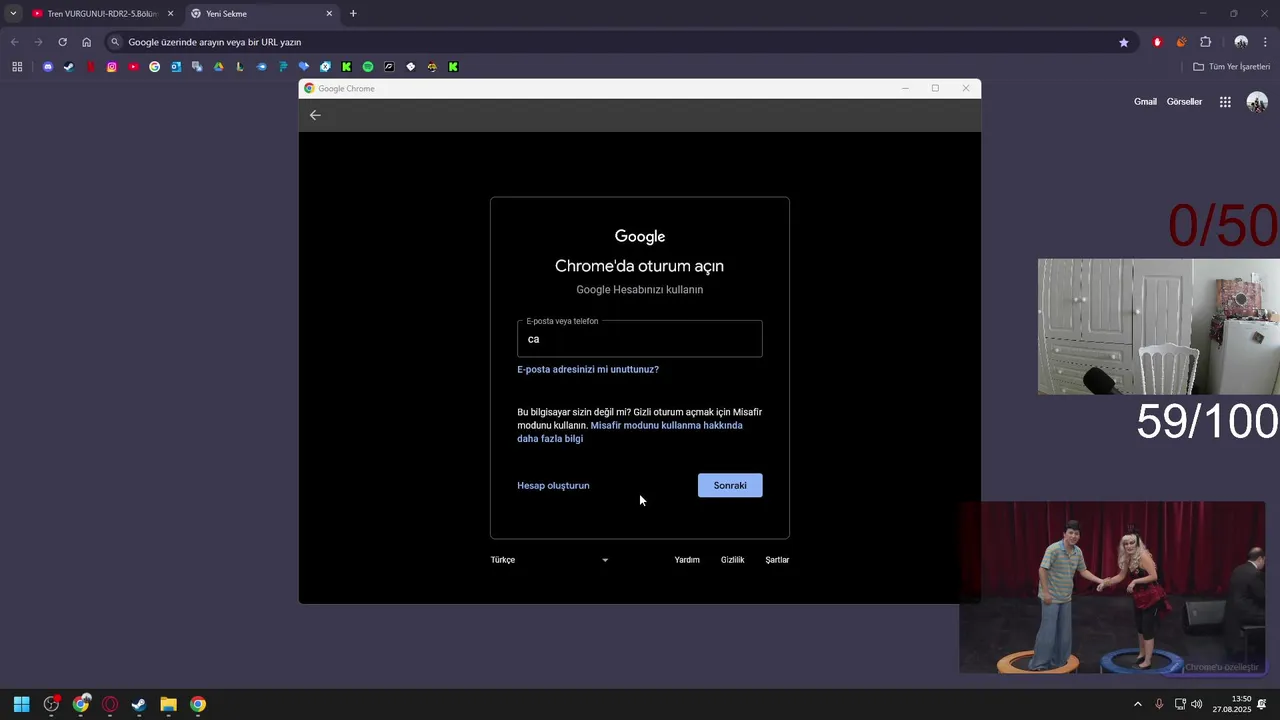The width and height of the screenshot is (1280, 720).
Task: Open Opera from the taskbar
Action: click(x=110, y=704)
